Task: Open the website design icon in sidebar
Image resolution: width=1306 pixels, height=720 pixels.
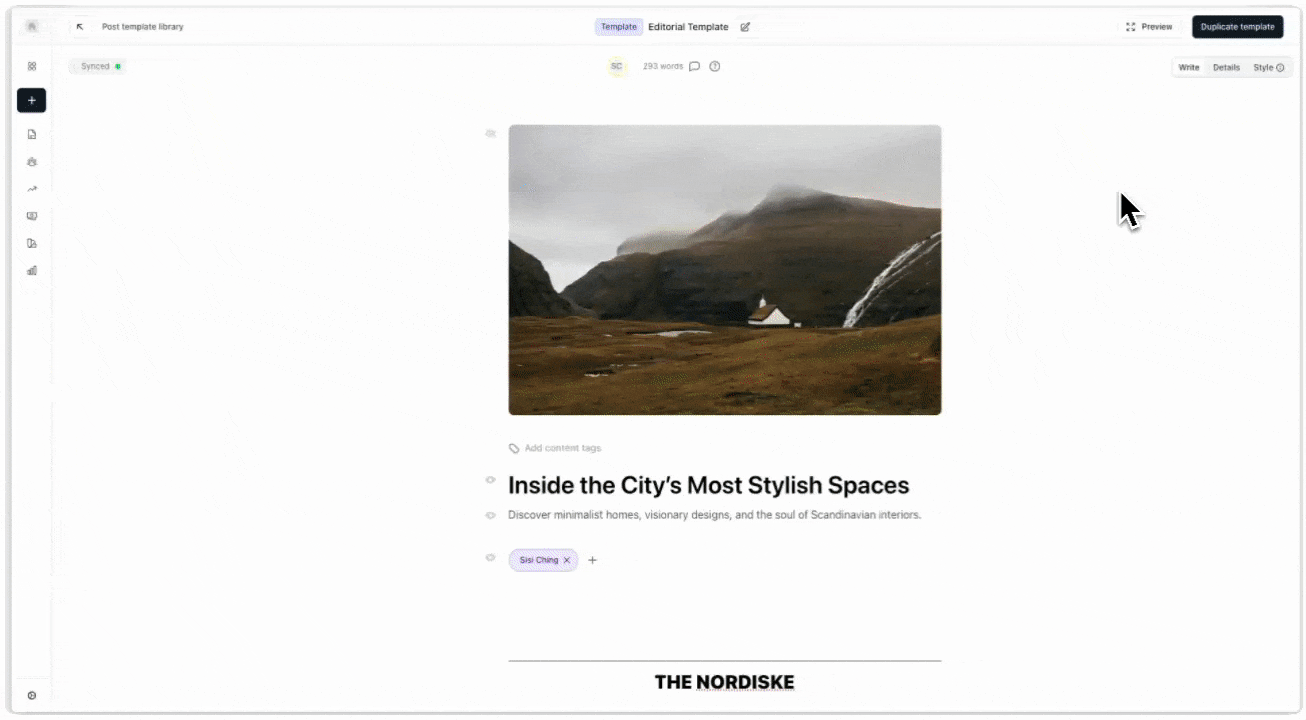Action: (32, 243)
